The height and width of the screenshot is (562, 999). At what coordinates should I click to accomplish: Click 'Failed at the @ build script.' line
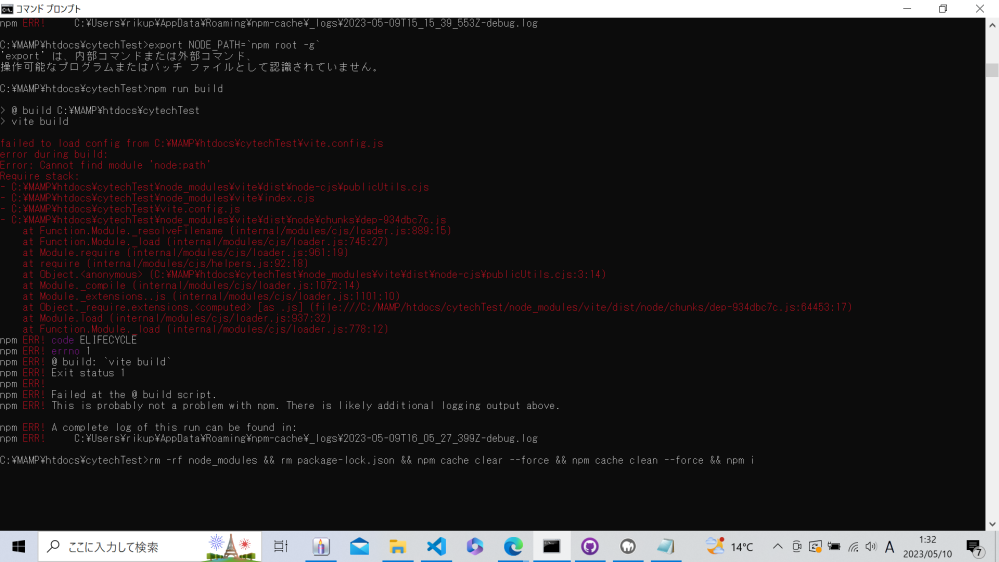coord(108,394)
